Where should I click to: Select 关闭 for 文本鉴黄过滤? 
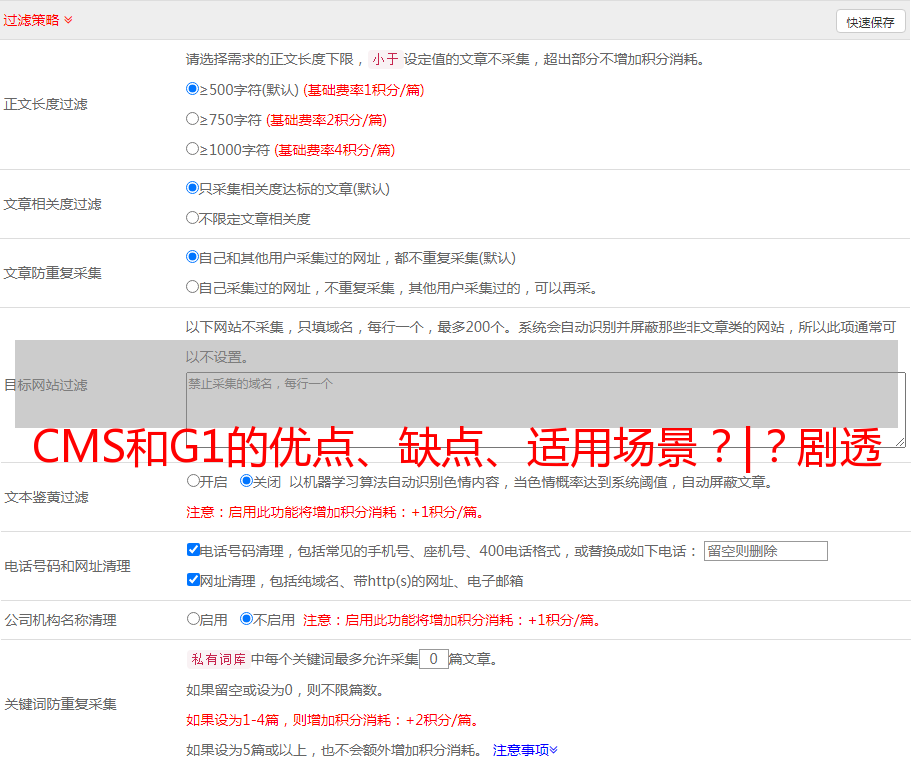click(246, 481)
